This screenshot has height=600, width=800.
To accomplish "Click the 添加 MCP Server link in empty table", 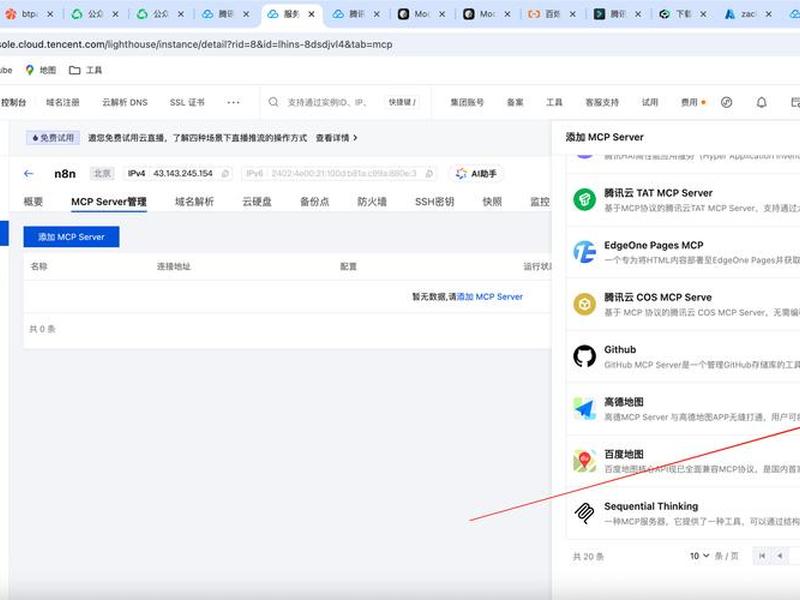I will pyautogui.click(x=490, y=296).
